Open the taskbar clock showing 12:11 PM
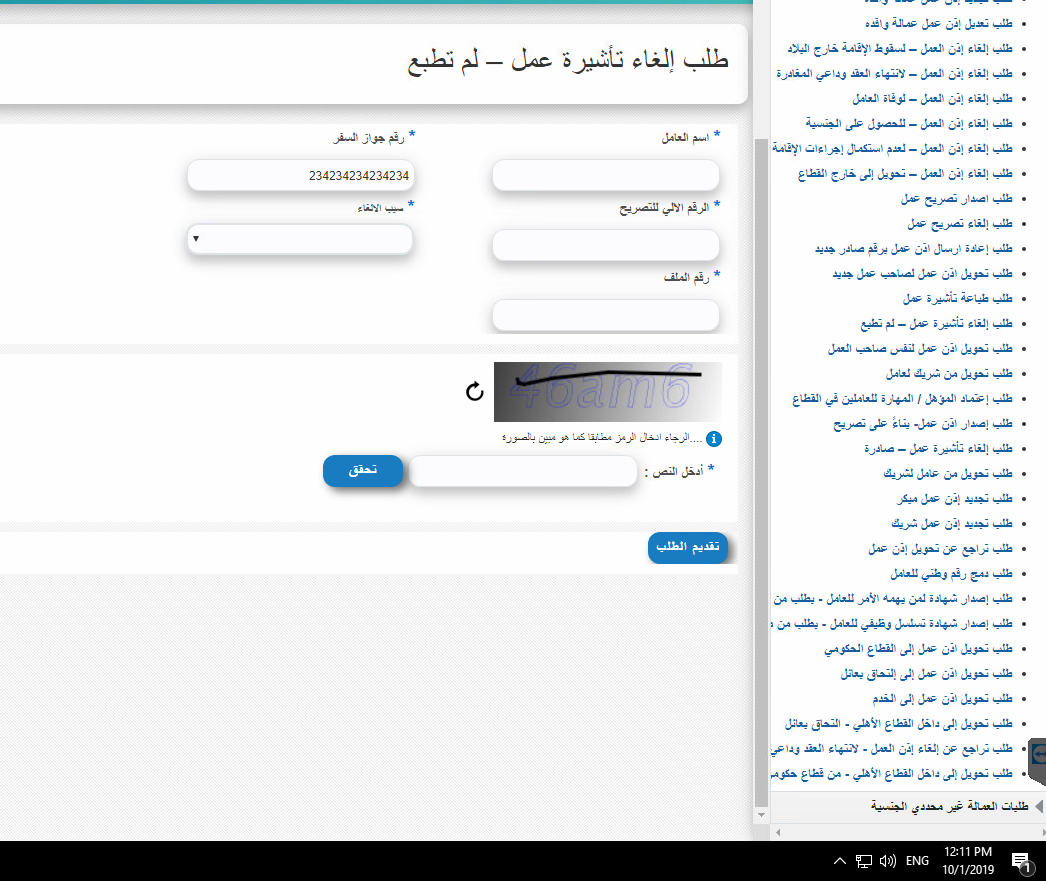 (x=968, y=860)
